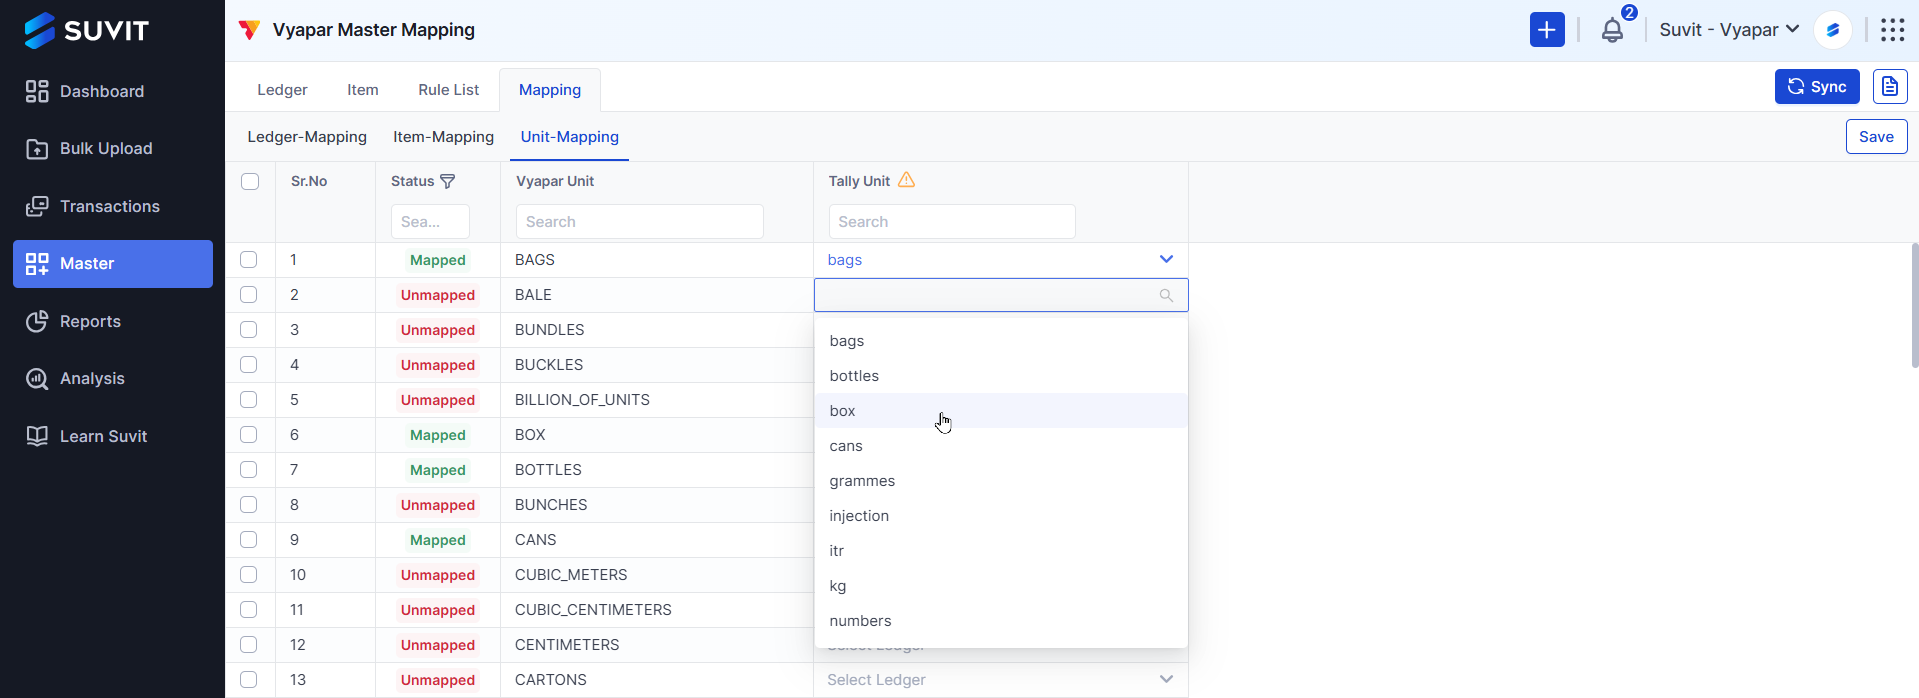Click the Vyapar Unit search field
The height and width of the screenshot is (698, 1919).
[640, 222]
